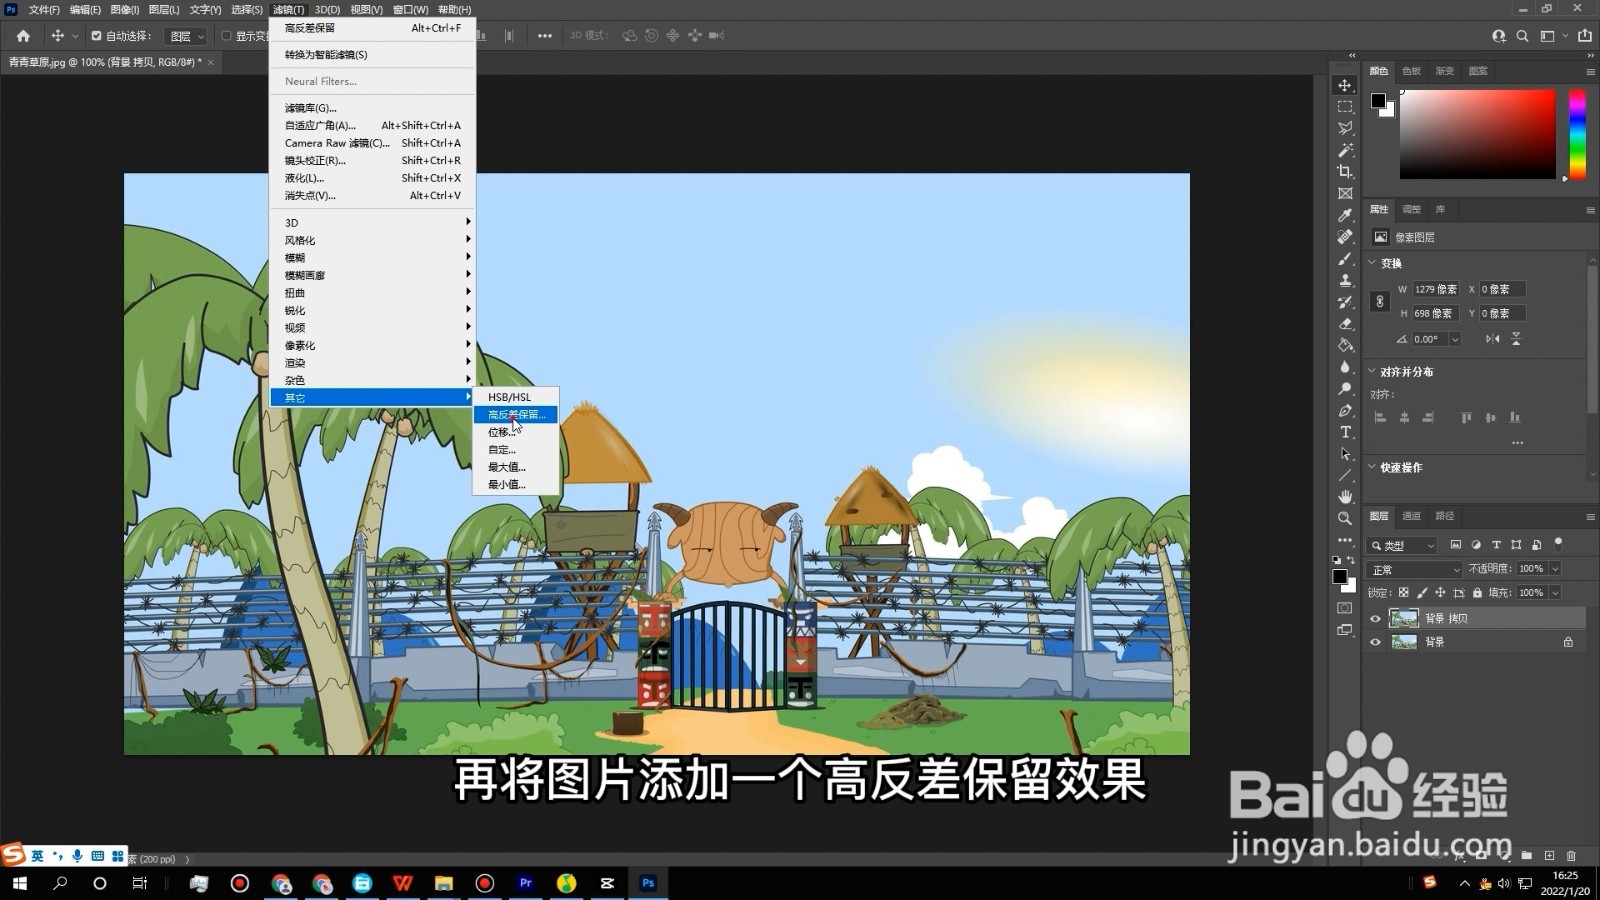Image resolution: width=1600 pixels, height=900 pixels.
Task: Select the Polygonal Lasso tool
Action: [1345, 129]
